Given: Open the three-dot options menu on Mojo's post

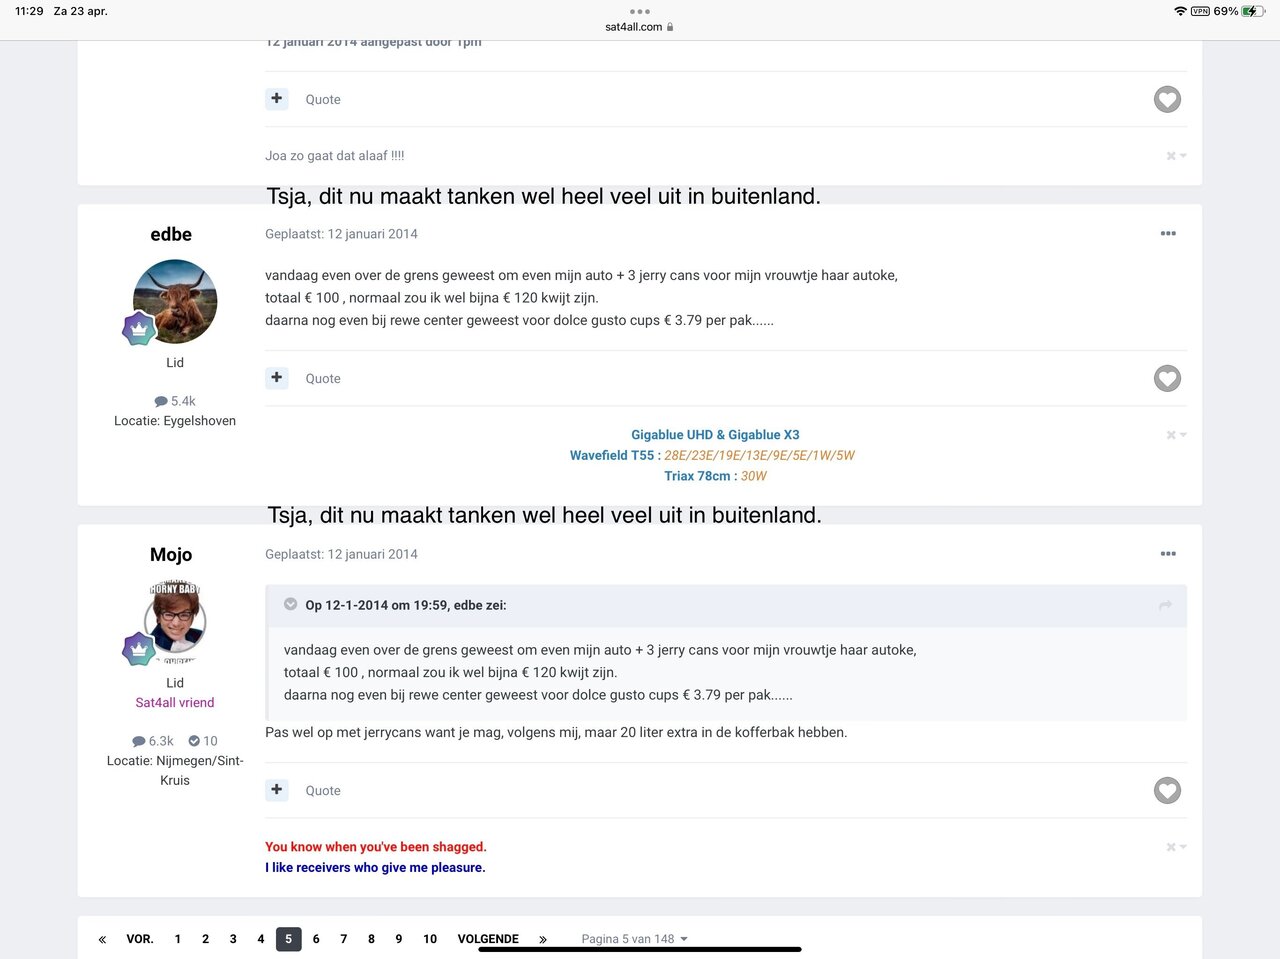Looking at the screenshot, I should pyautogui.click(x=1168, y=554).
